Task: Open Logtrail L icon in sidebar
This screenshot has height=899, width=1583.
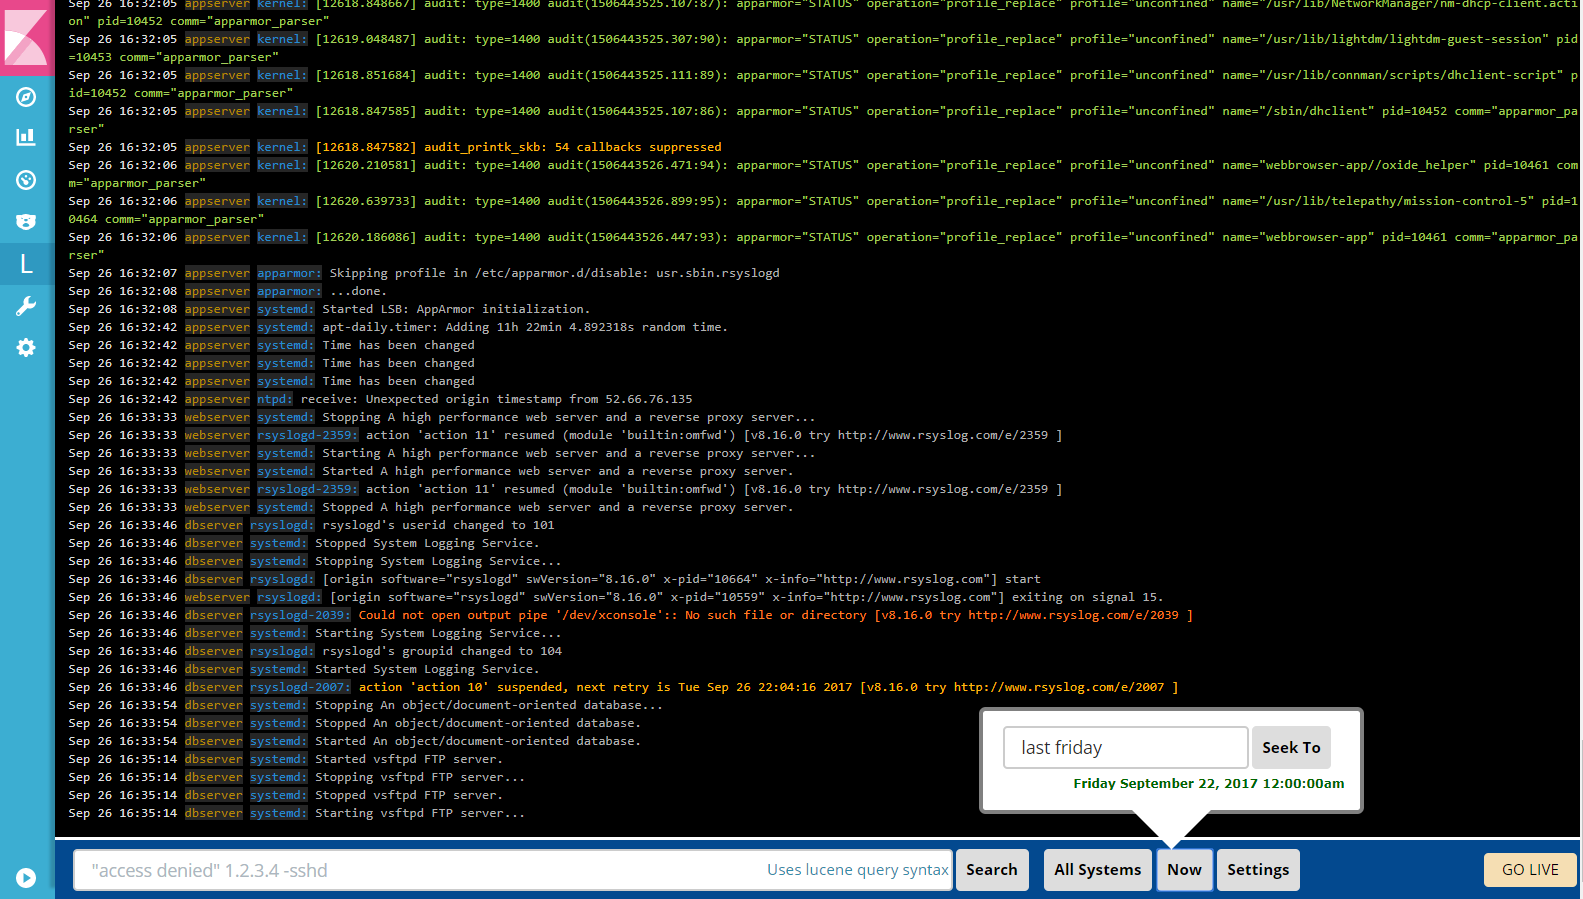Action: [26, 263]
